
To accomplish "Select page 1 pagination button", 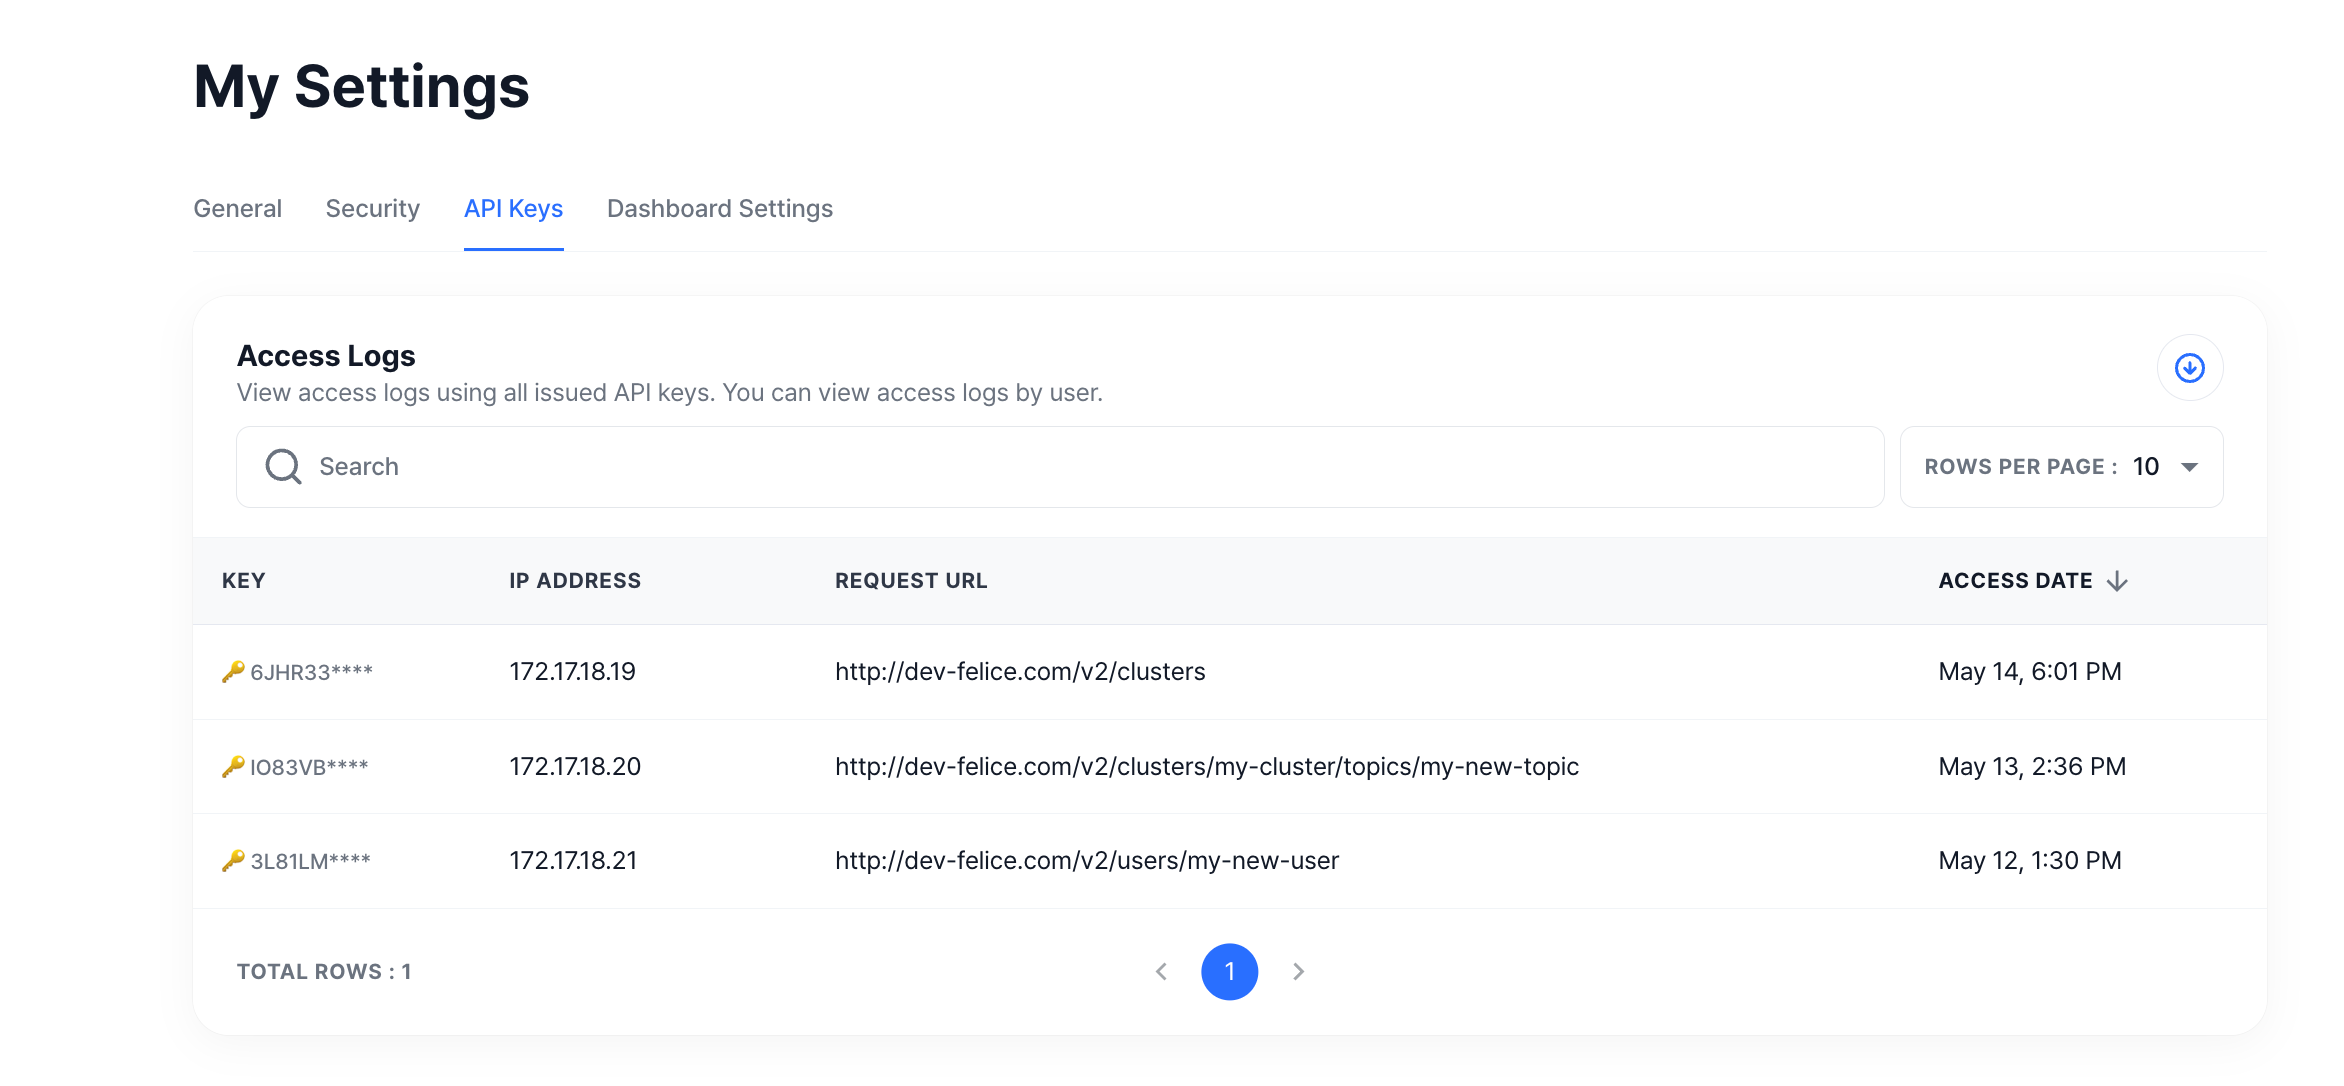I will click(x=1229, y=971).
